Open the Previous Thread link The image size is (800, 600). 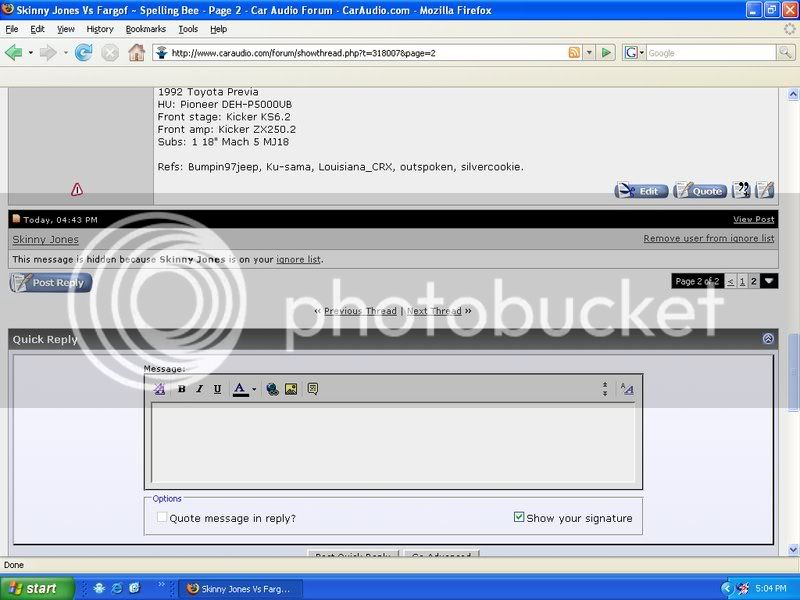coord(360,311)
